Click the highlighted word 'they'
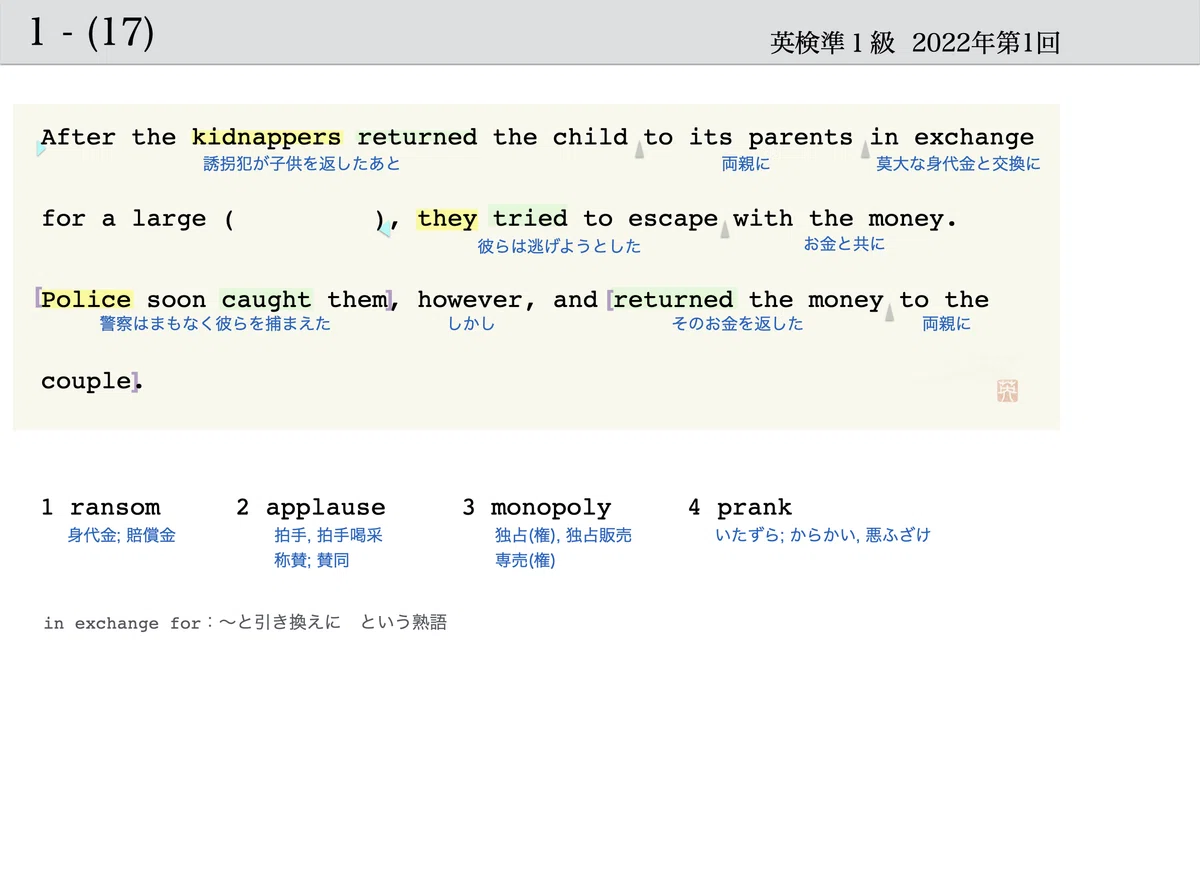This screenshot has height=880, width=1200. (447, 219)
